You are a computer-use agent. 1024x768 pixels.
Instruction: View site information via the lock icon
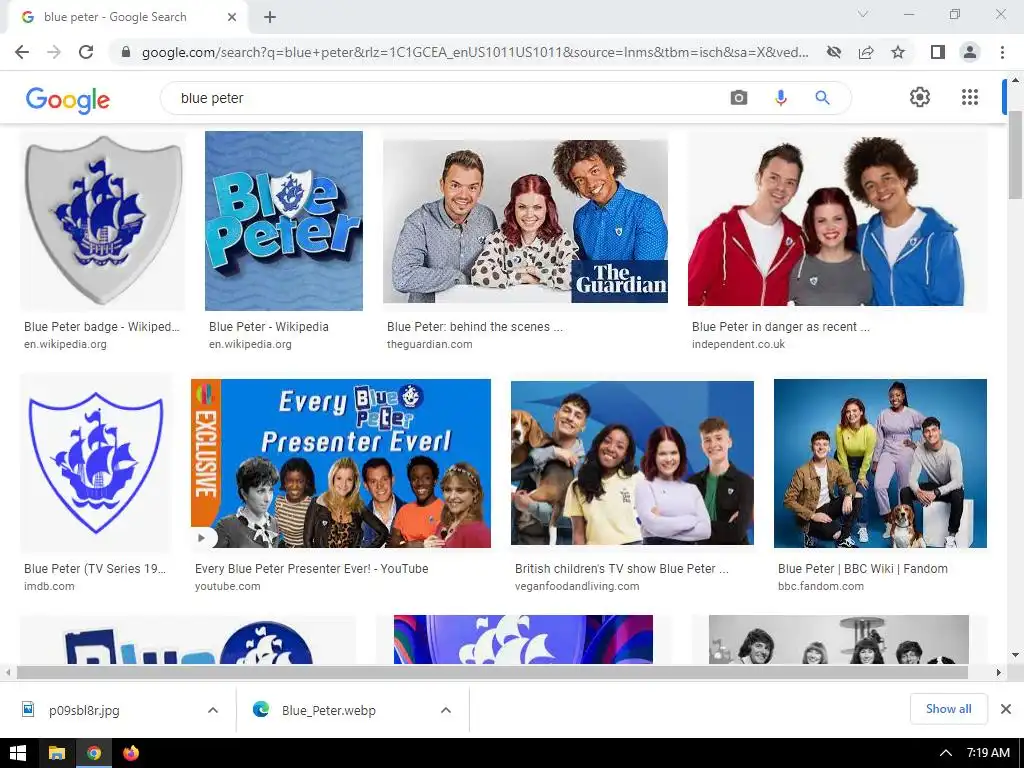[126, 52]
